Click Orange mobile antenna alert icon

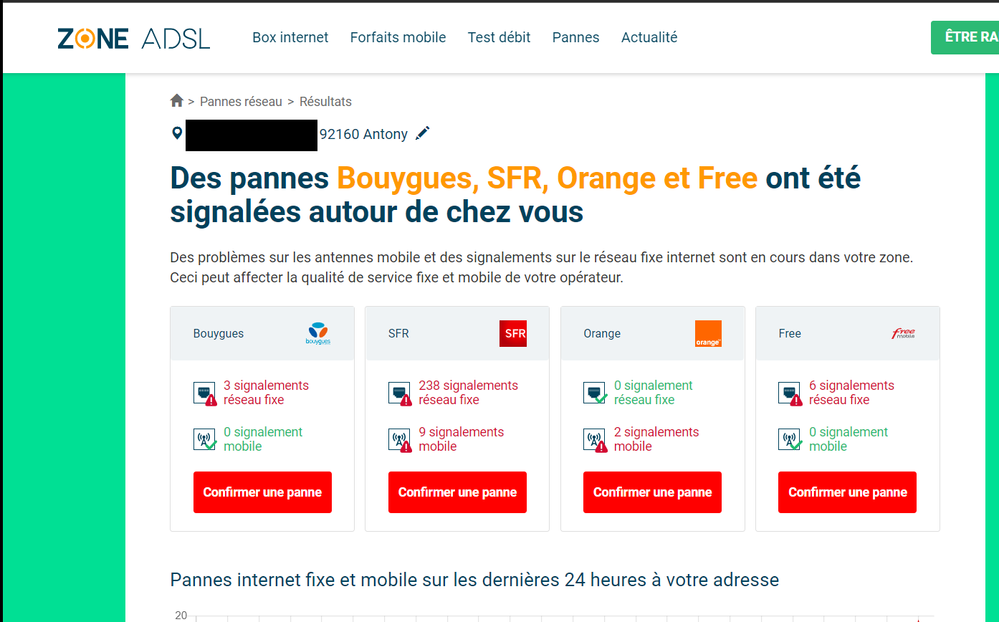(594, 440)
